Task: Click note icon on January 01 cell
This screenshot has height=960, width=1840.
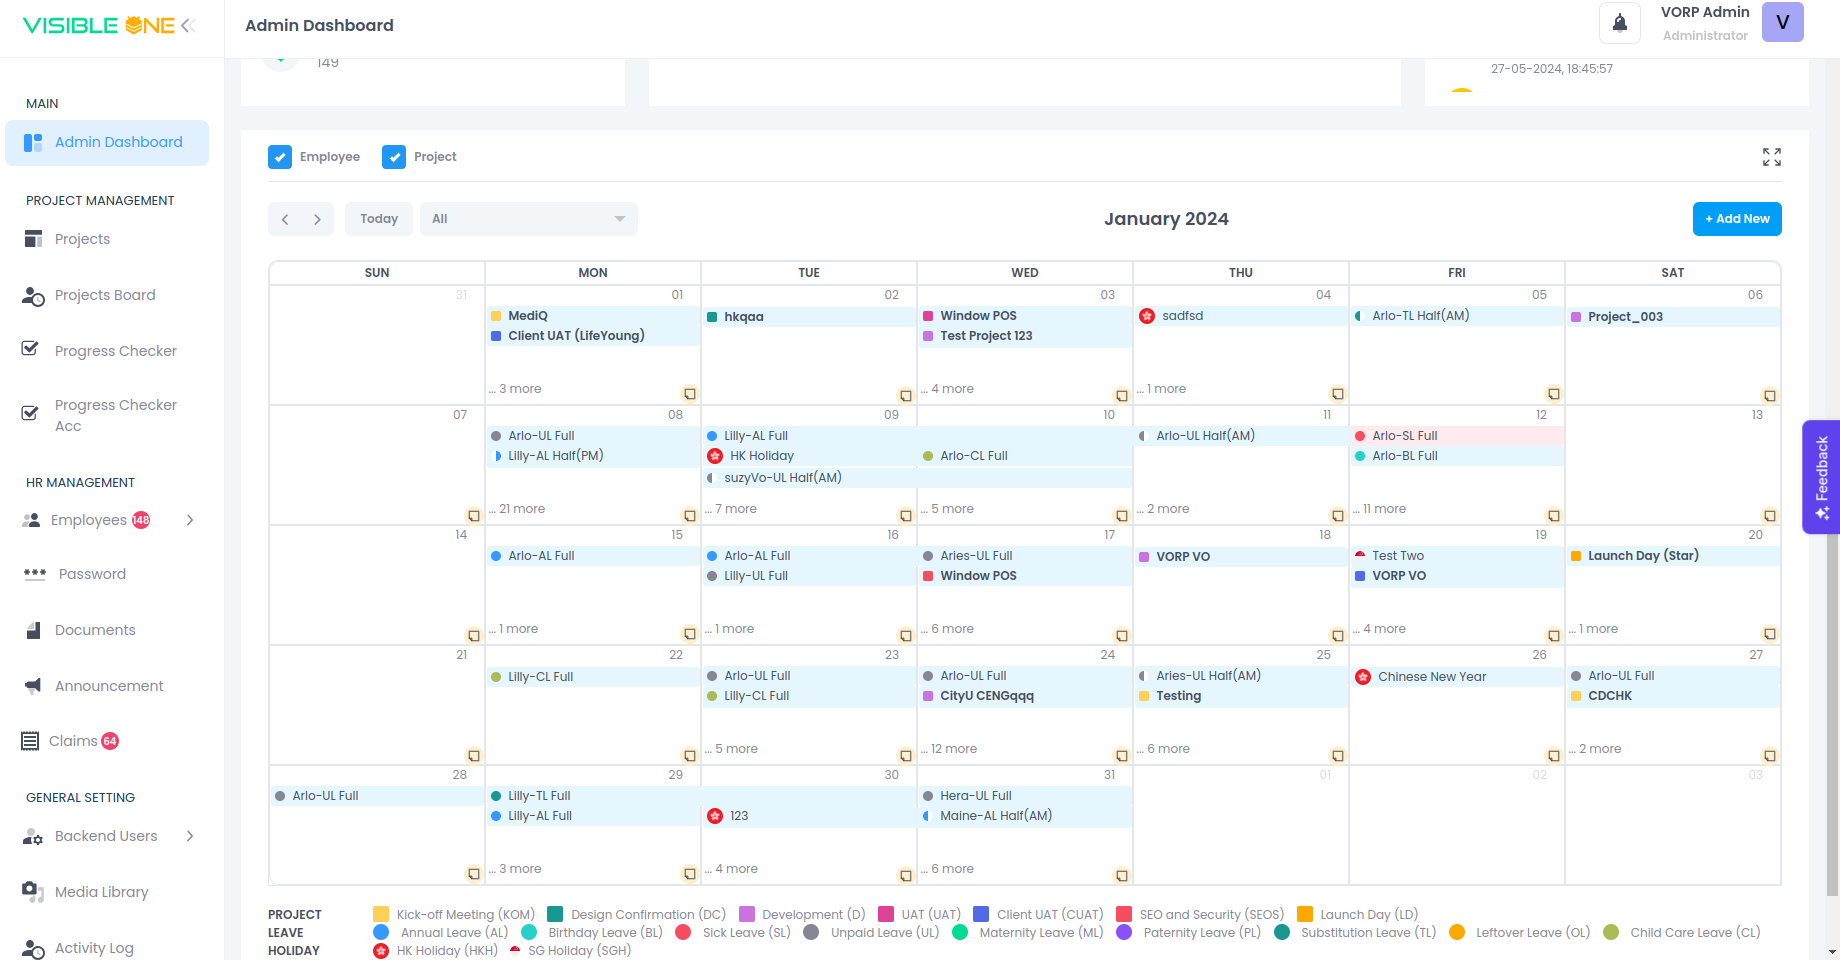Action: point(689,394)
